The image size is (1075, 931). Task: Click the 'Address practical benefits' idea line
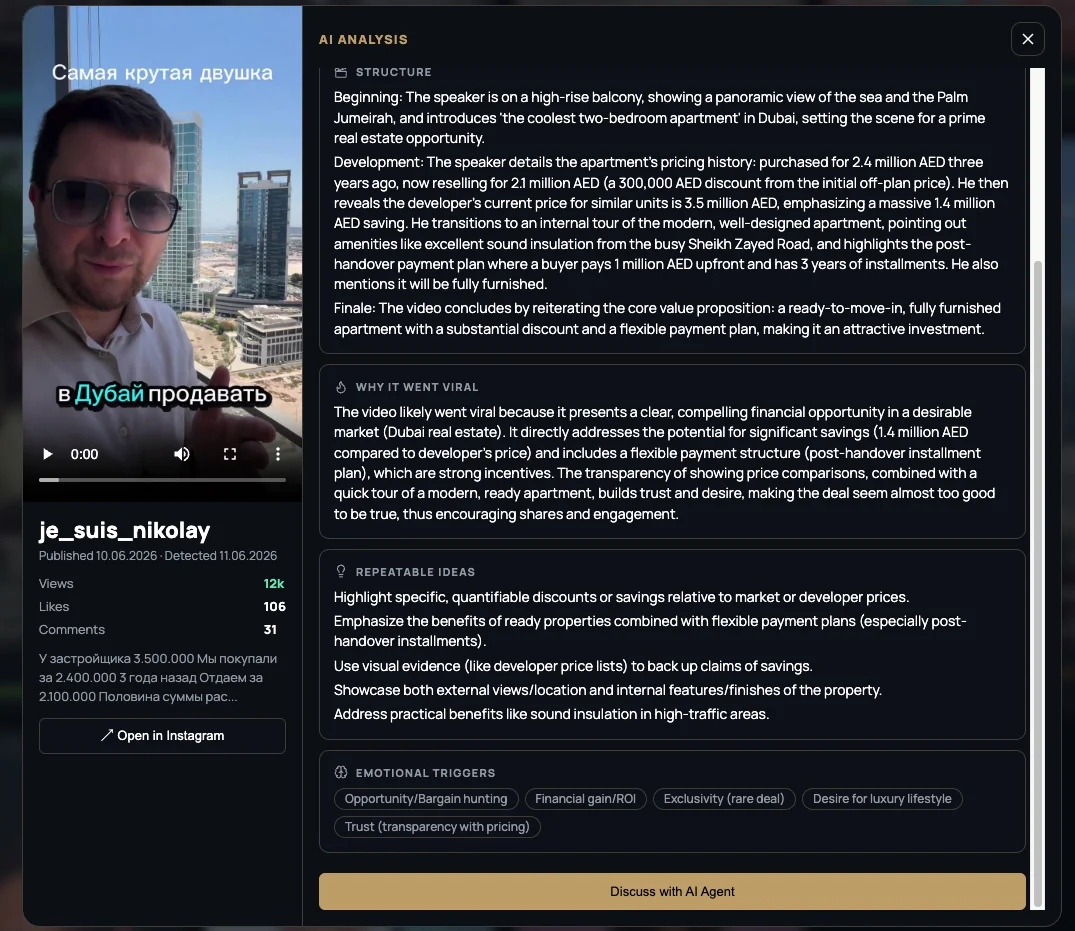[x=552, y=714]
